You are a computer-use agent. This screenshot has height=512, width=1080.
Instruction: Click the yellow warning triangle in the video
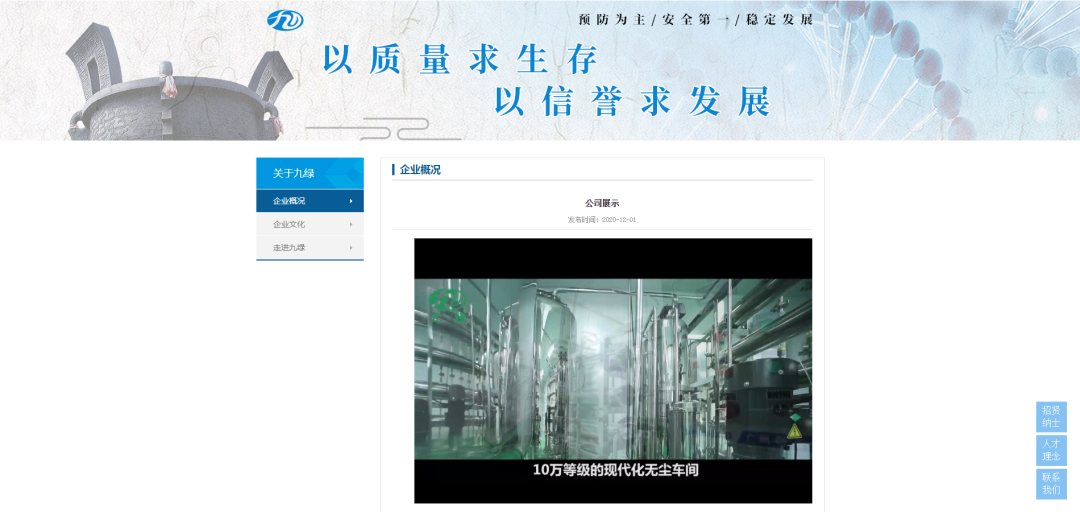[795, 431]
